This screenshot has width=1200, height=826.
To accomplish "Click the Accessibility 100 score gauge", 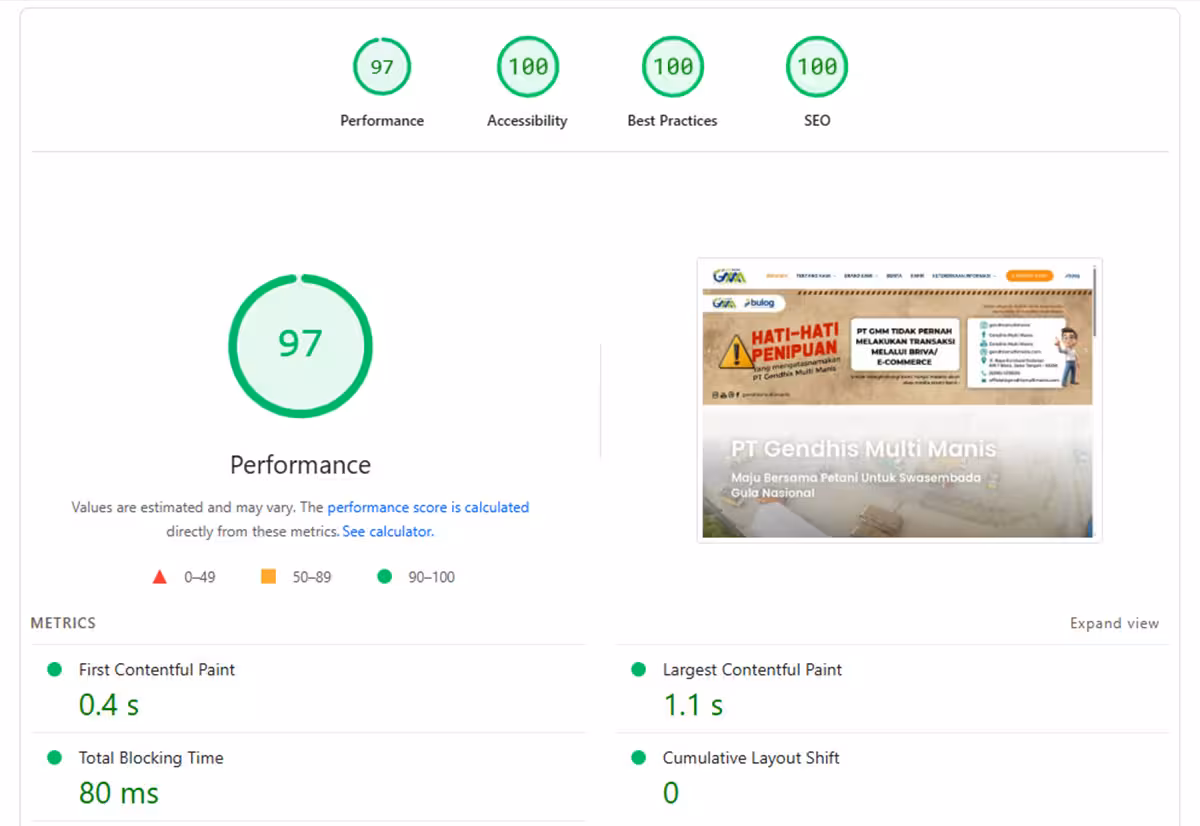I will point(527,67).
